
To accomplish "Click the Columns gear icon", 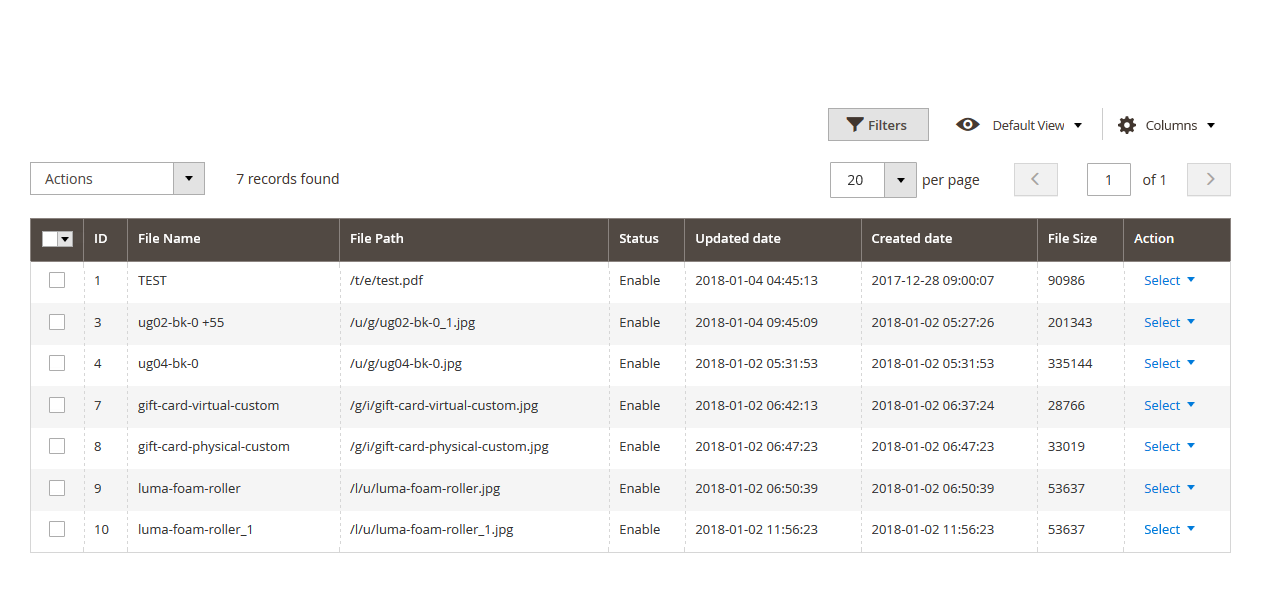I will click(1127, 125).
